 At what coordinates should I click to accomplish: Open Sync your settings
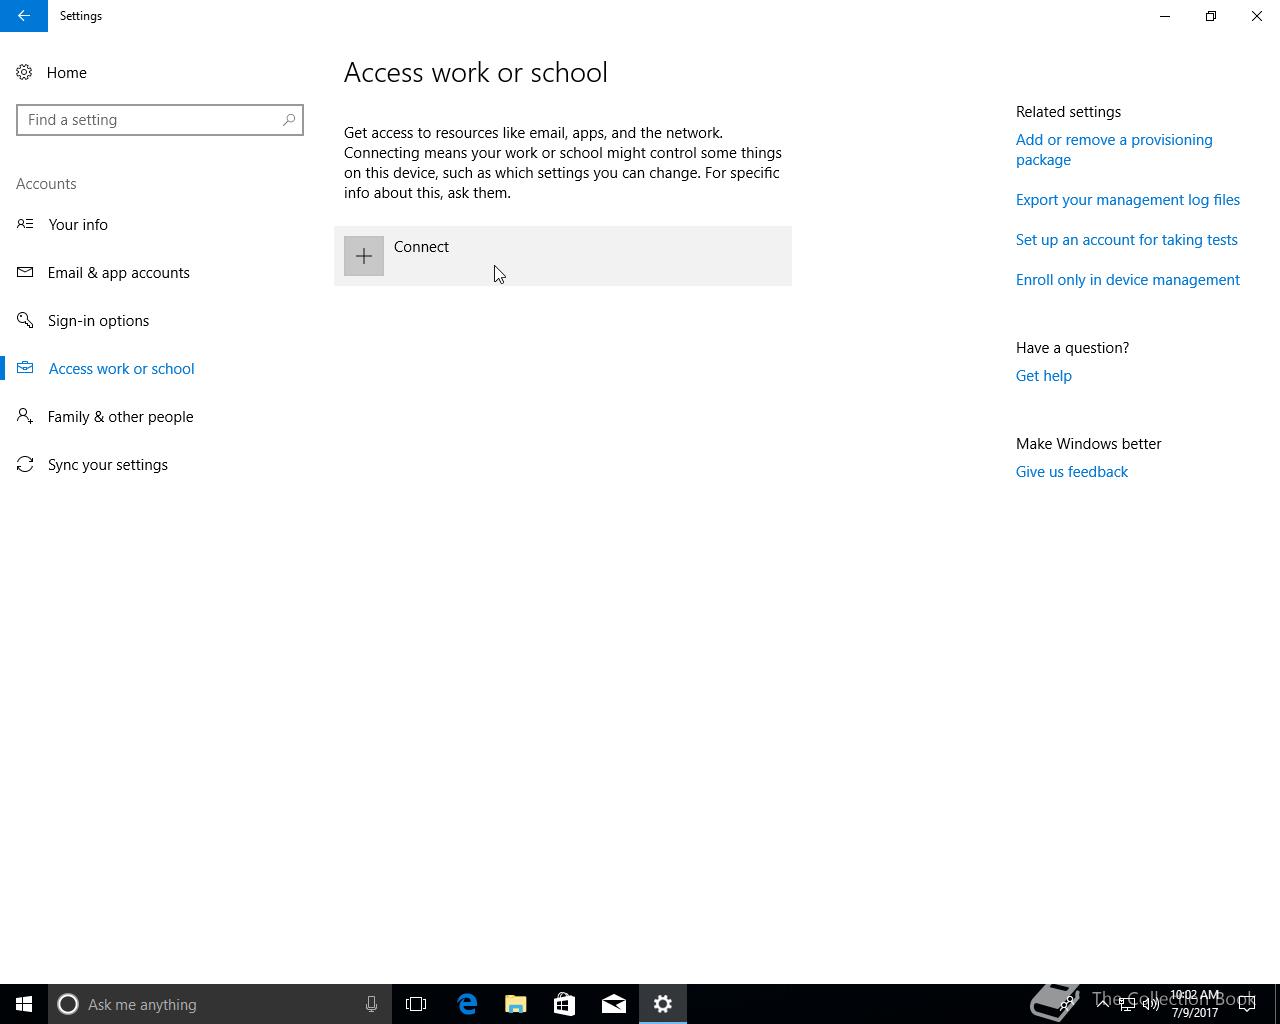coord(108,465)
